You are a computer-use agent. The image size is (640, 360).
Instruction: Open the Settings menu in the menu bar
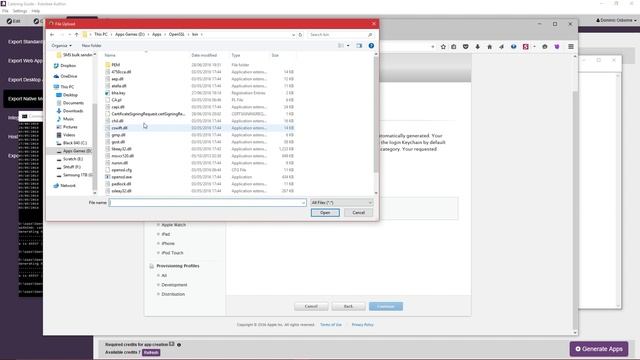point(20,11)
